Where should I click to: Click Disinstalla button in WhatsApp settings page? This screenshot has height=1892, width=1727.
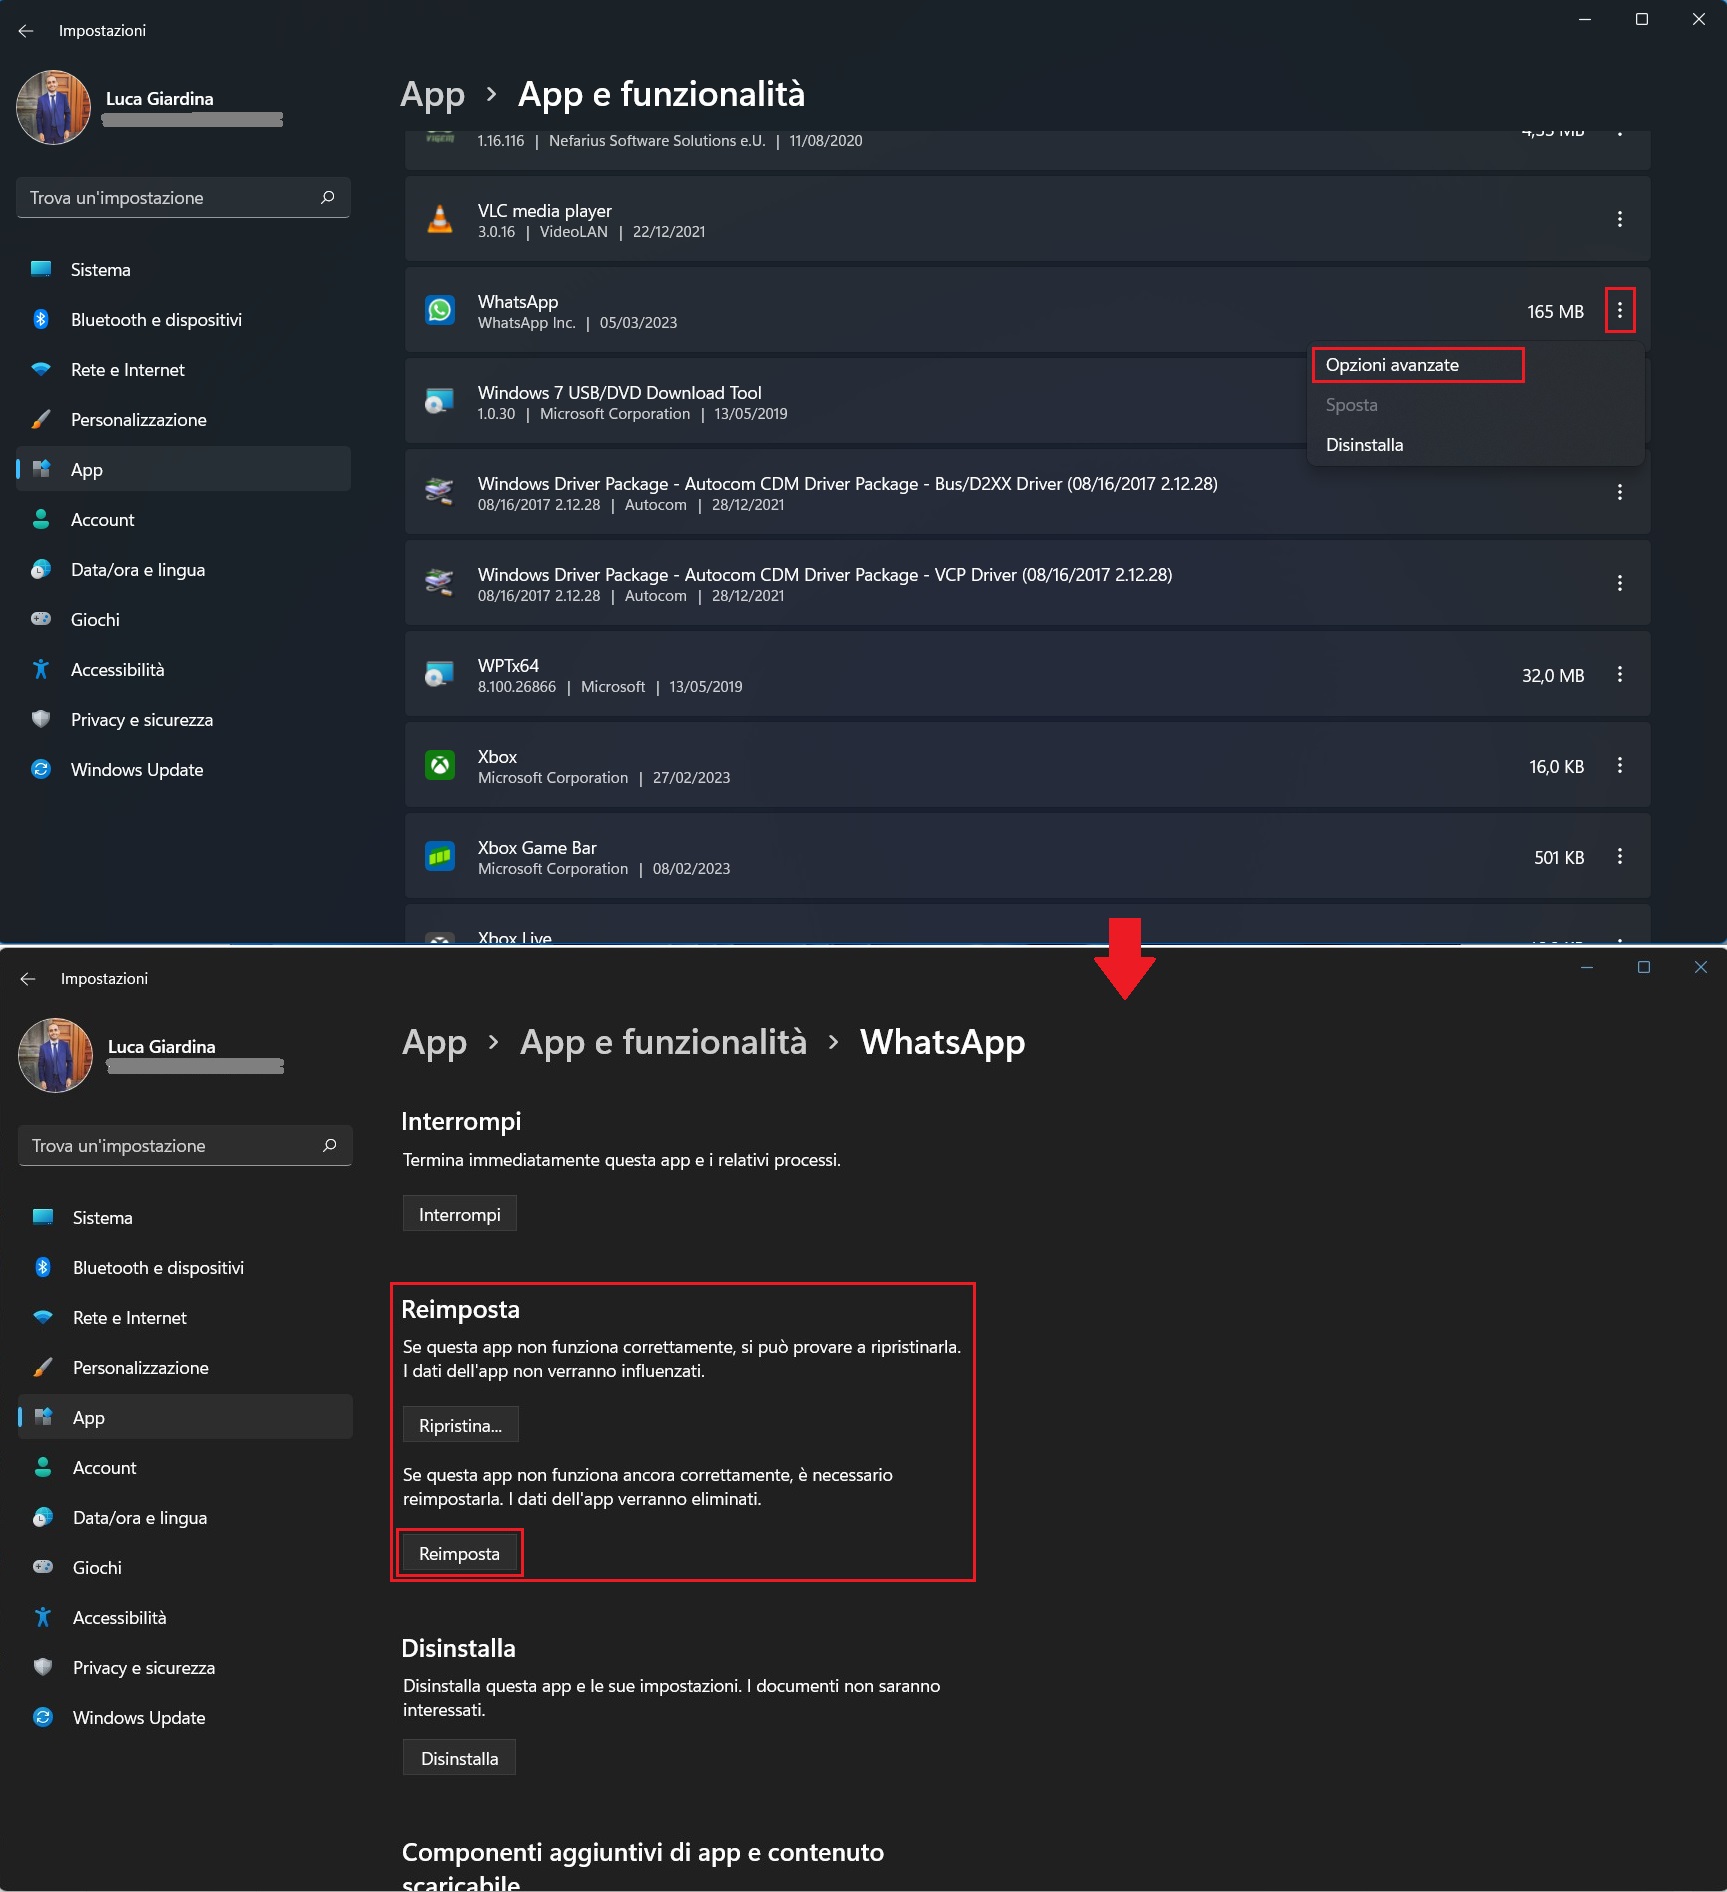(x=459, y=1758)
